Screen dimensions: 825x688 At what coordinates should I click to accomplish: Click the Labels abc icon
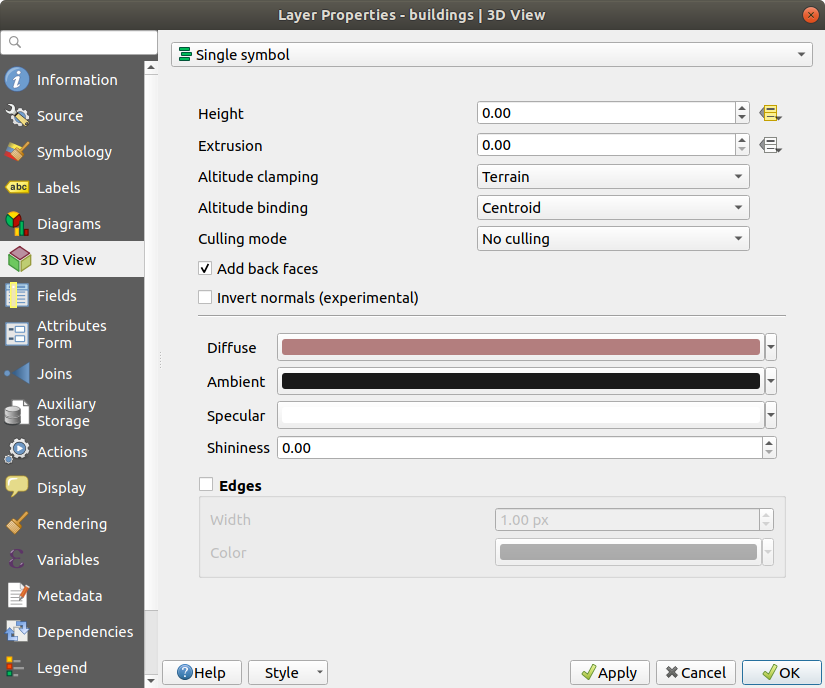click(x=17, y=187)
